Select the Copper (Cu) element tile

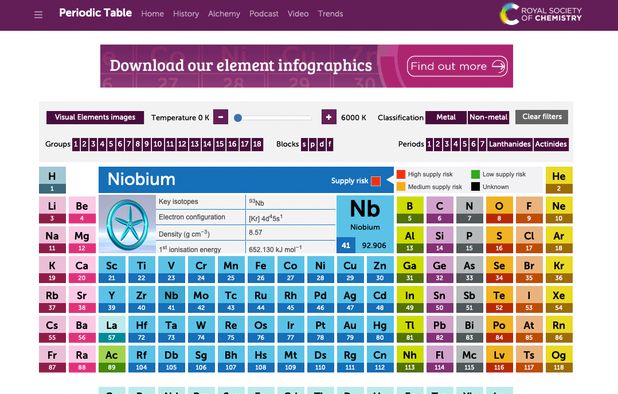click(350, 269)
